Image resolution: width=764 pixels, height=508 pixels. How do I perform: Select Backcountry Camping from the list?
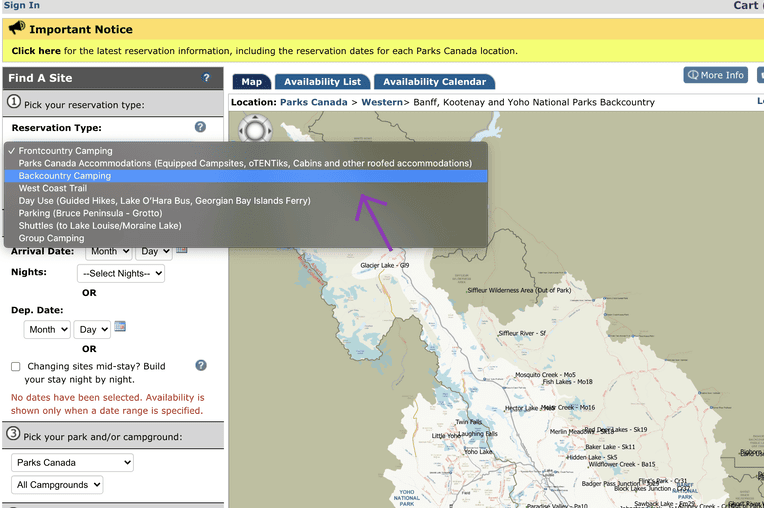[65, 176]
